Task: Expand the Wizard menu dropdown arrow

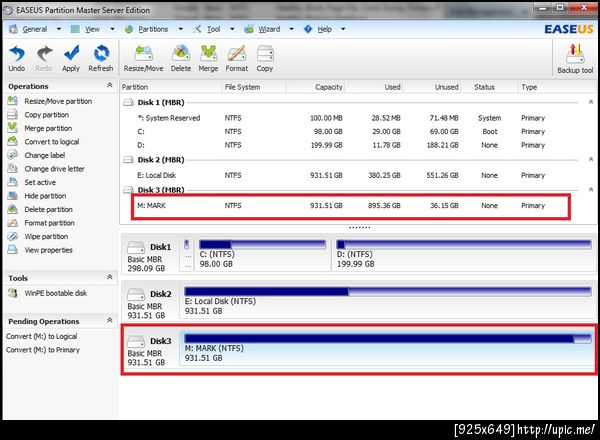Action: tap(292, 29)
